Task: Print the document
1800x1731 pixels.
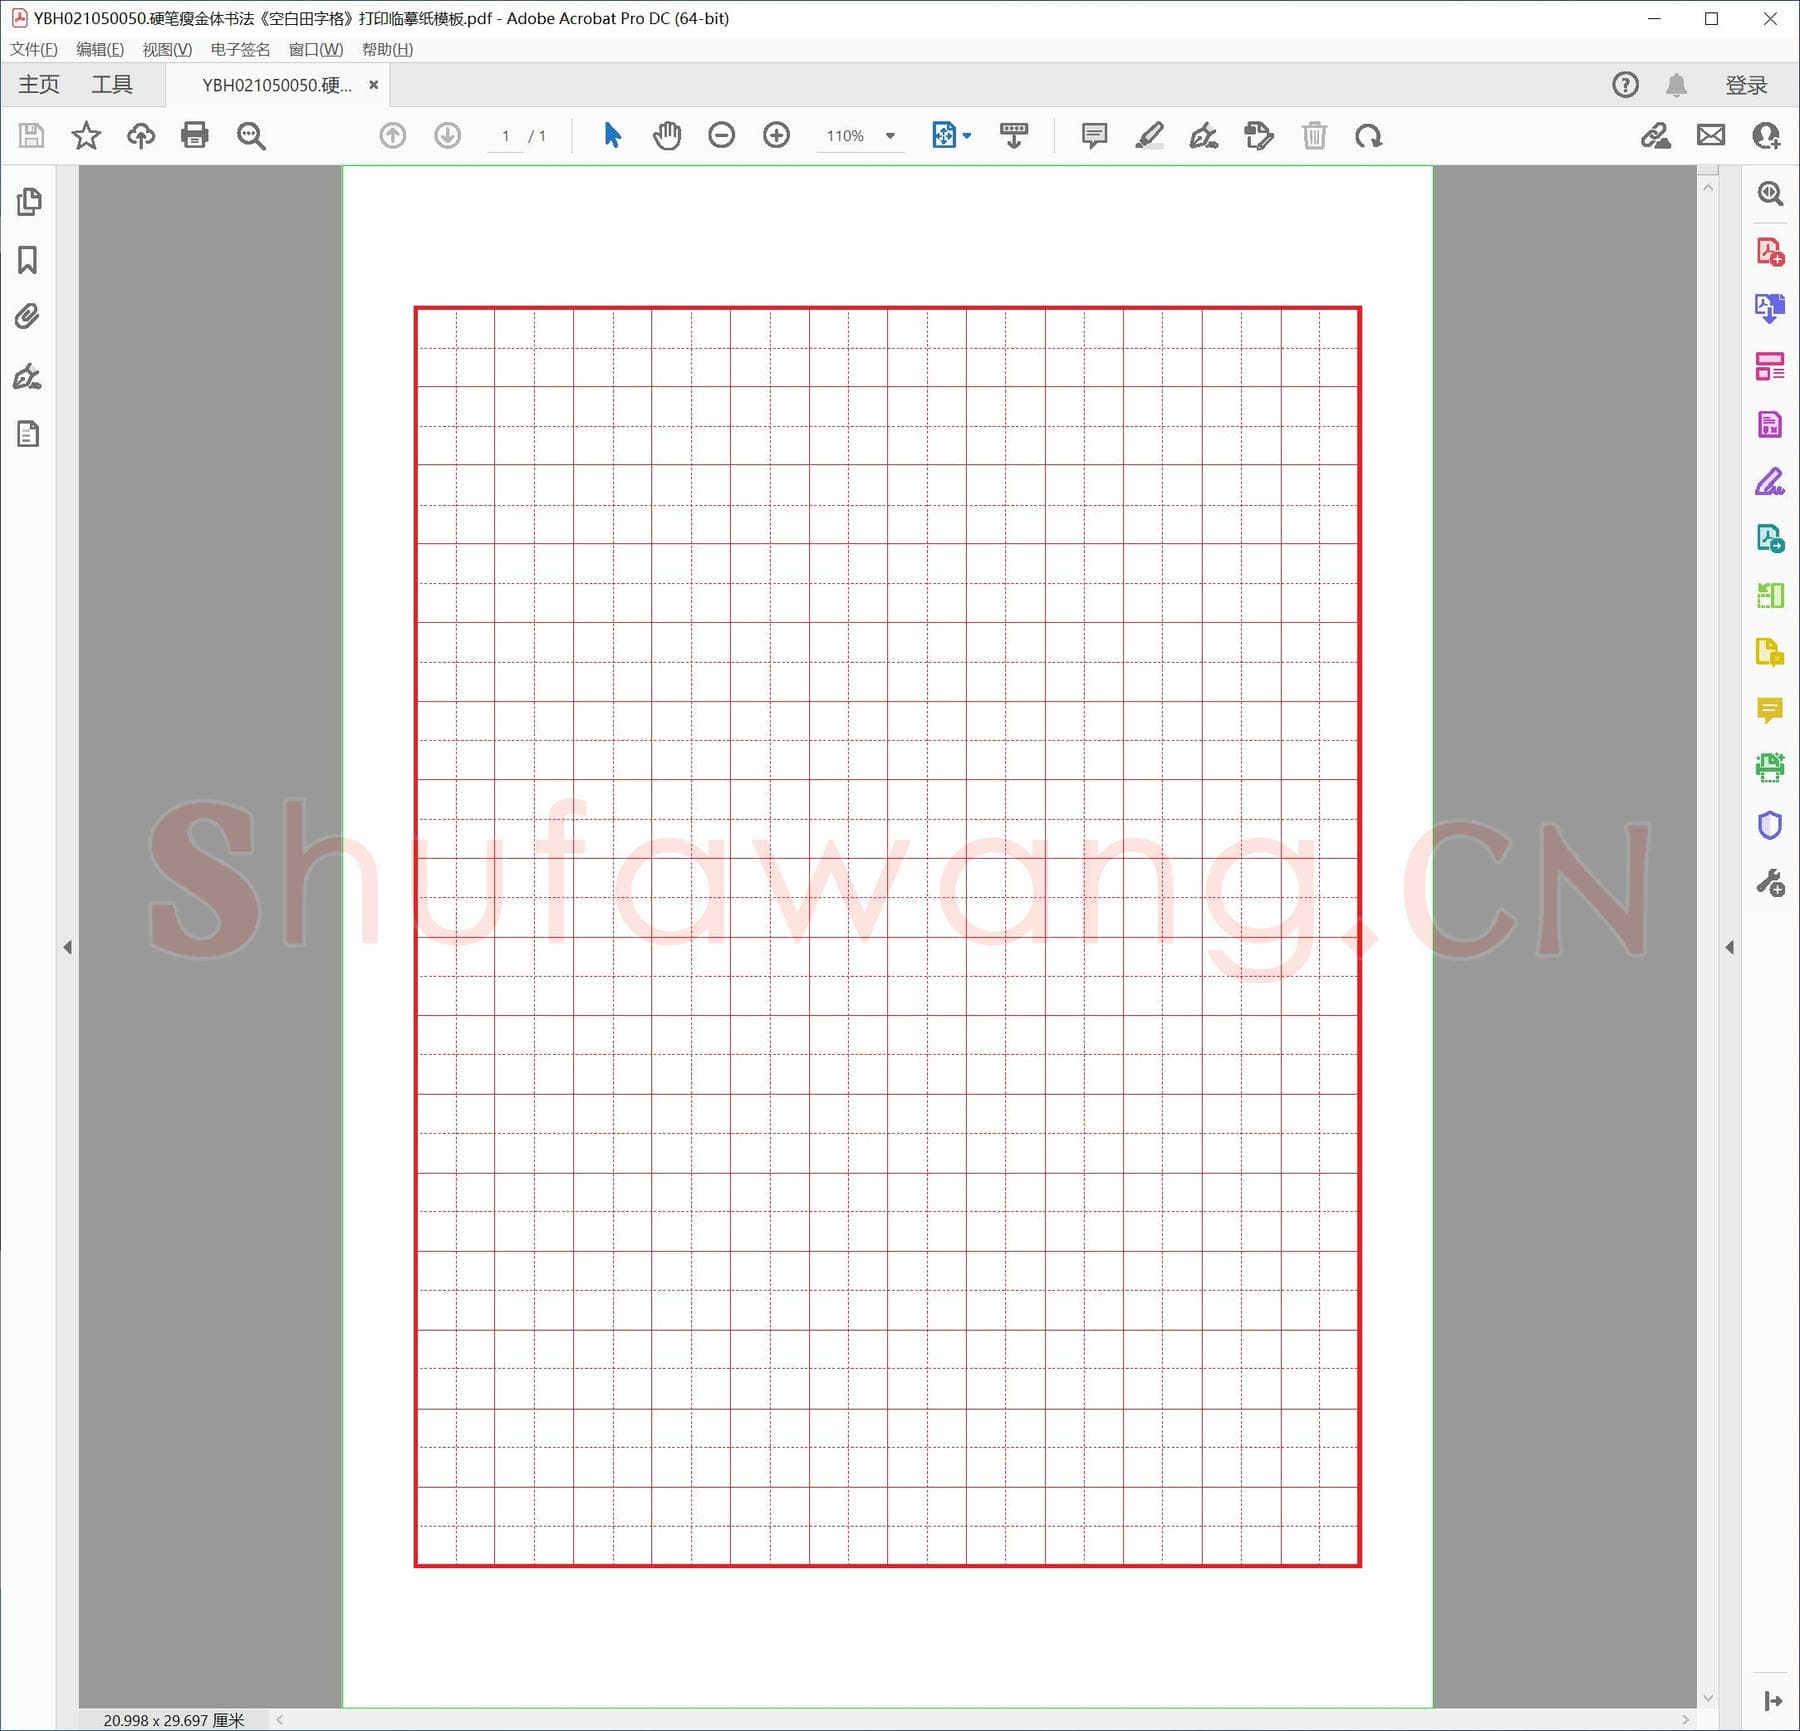Action: (x=195, y=135)
